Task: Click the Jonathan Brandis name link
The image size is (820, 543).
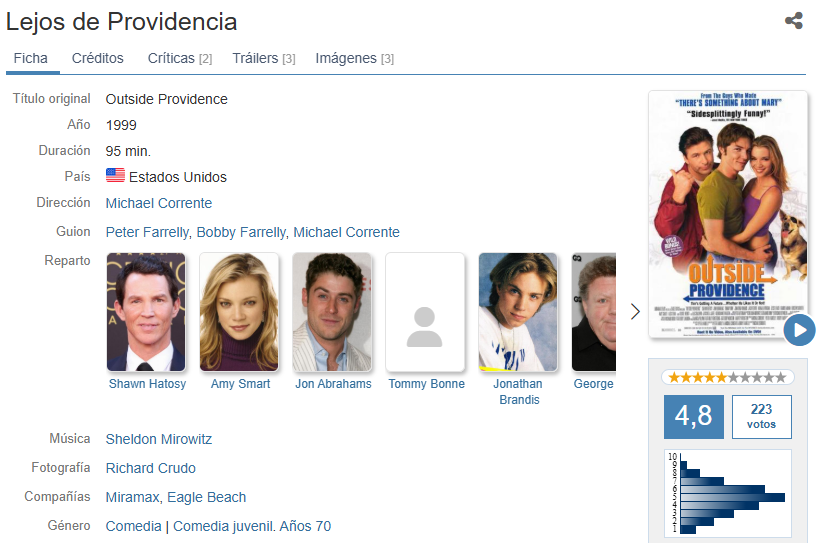Action: 518,392
